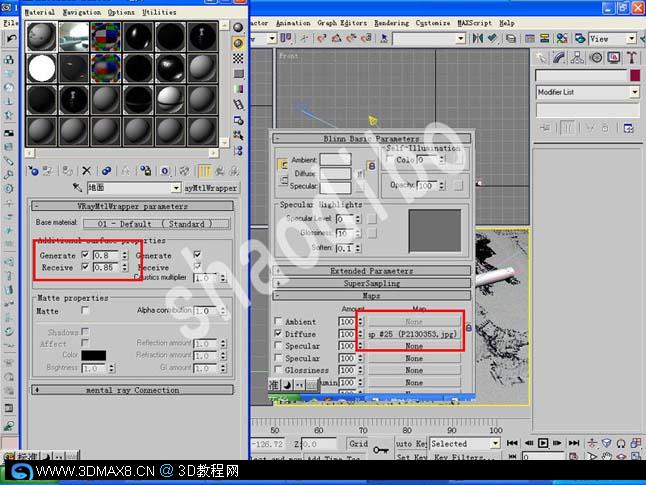Click Get Material icon in Material Editor
This screenshot has width=646, height=485.
coord(33,171)
